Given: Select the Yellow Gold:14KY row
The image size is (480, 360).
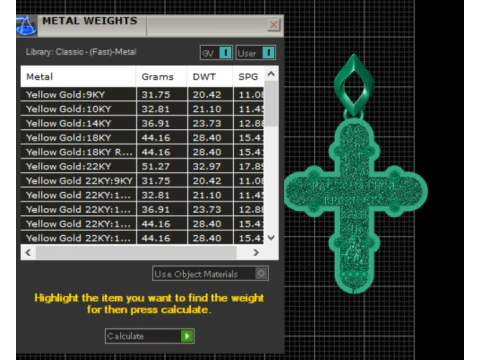Looking at the screenshot, I should click(x=143, y=123).
